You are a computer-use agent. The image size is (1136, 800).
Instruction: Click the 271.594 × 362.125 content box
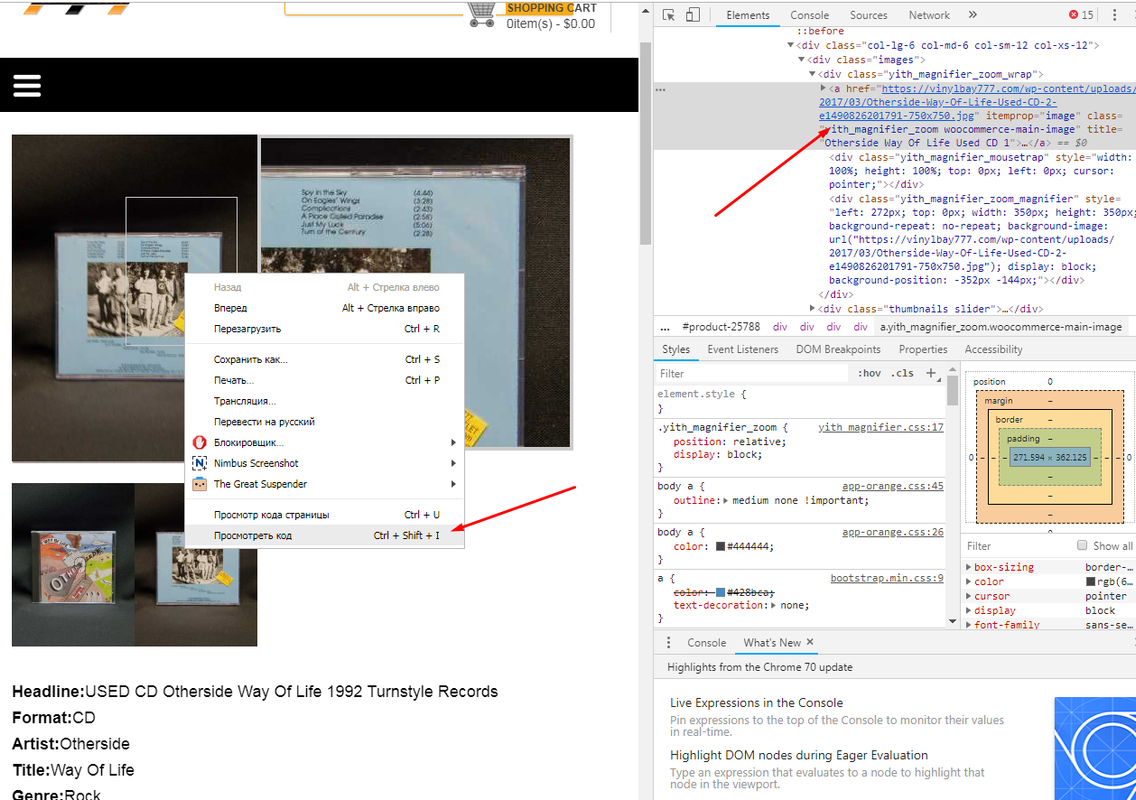pyautogui.click(x=1050, y=457)
